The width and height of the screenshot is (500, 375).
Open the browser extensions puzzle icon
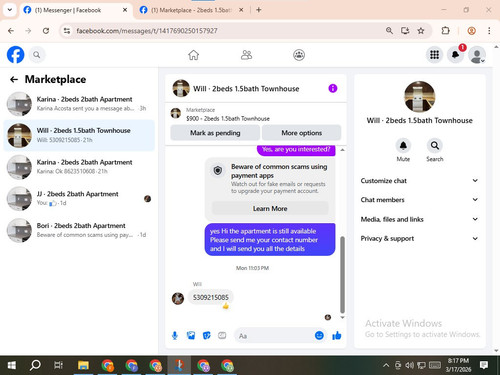pos(445,31)
